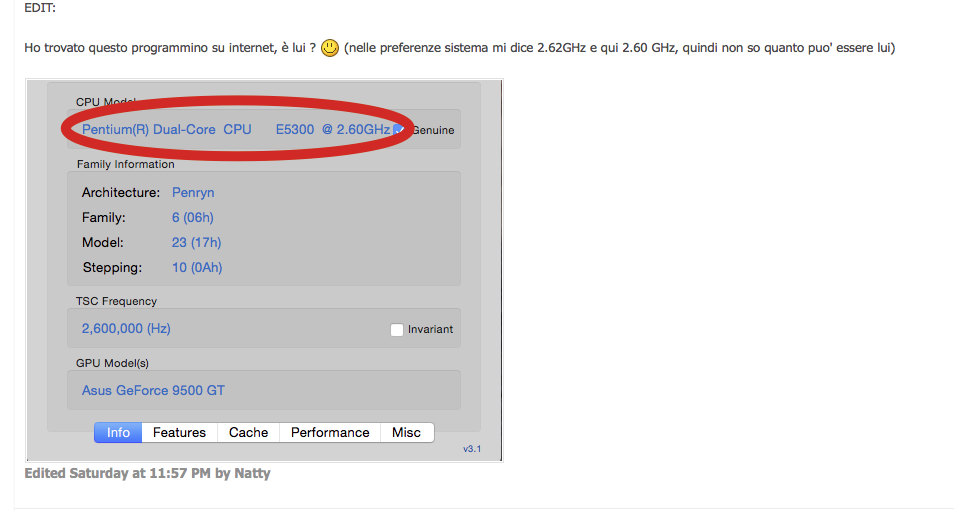Click the 'EDIT:' heading text
Viewport: 954px width, 511px height.
click(40, 8)
